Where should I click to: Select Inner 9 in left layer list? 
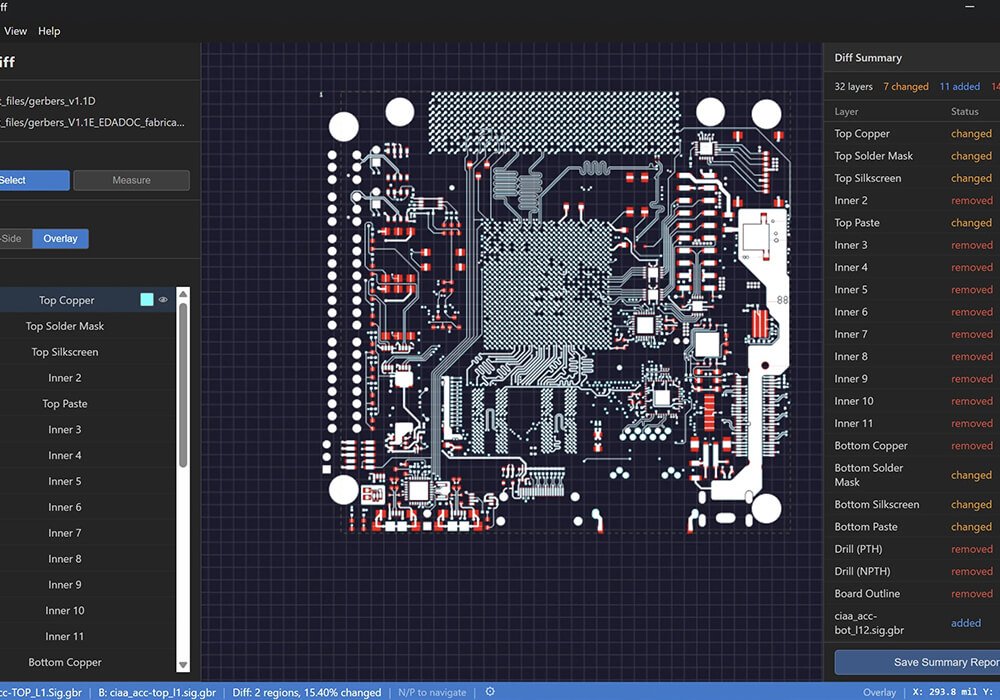click(x=87, y=585)
